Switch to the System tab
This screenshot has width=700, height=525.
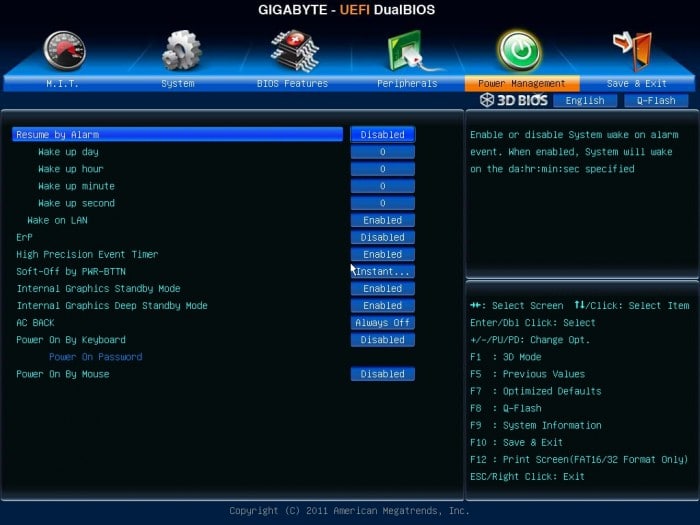pos(178,83)
